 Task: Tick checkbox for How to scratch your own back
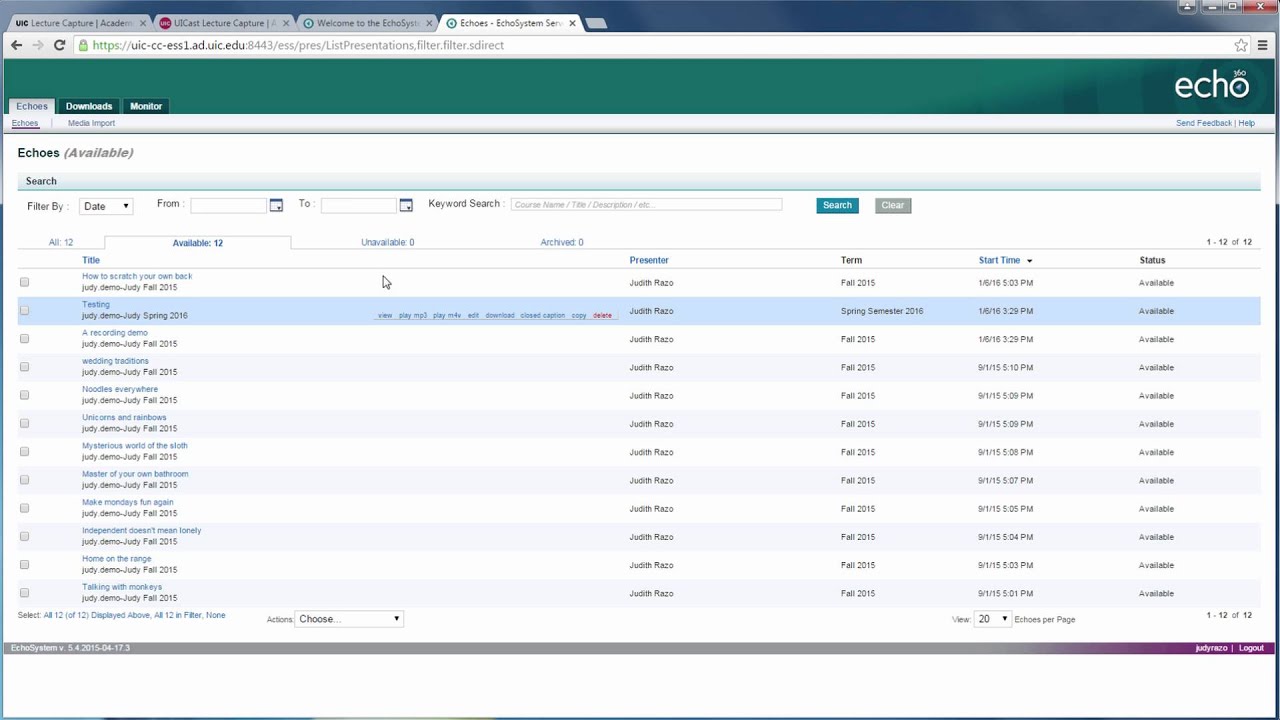pyautogui.click(x=25, y=282)
